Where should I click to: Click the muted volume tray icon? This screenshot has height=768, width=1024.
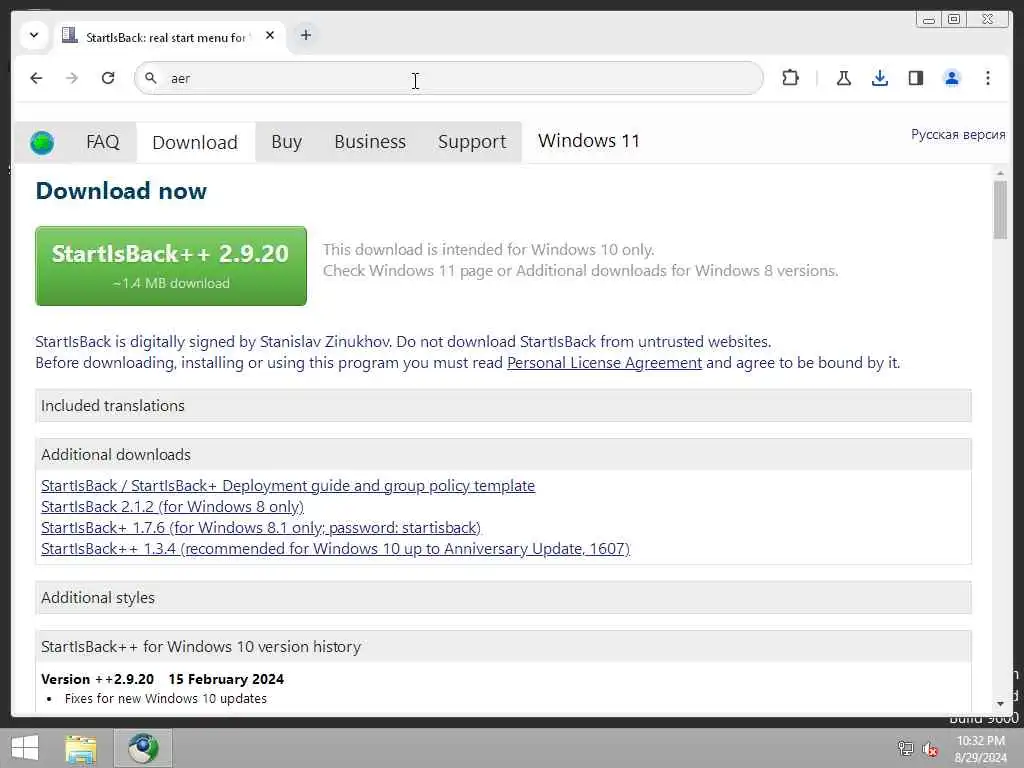[x=930, y=749]
